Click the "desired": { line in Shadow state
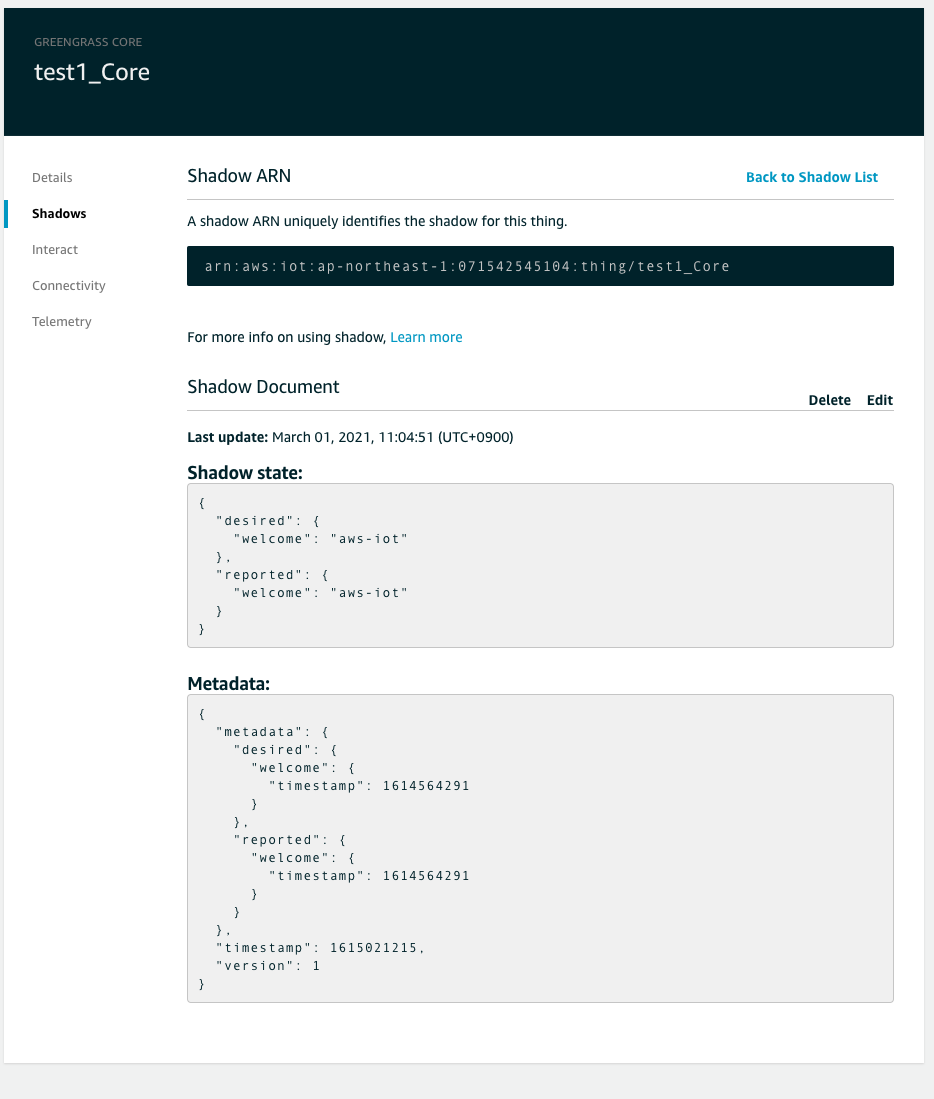 [268, 521]
